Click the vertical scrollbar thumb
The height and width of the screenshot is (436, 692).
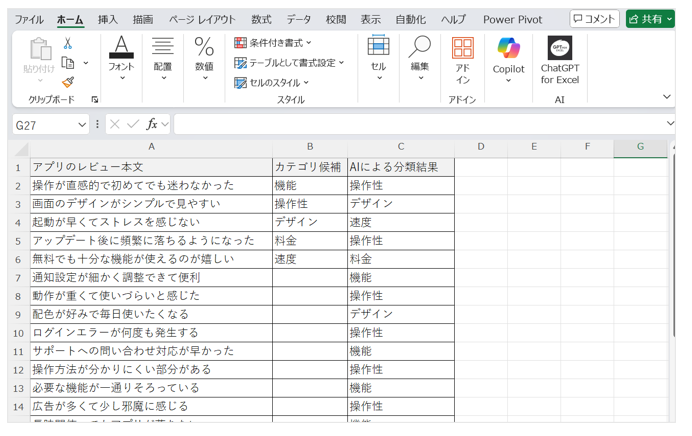tap(673, 245)
